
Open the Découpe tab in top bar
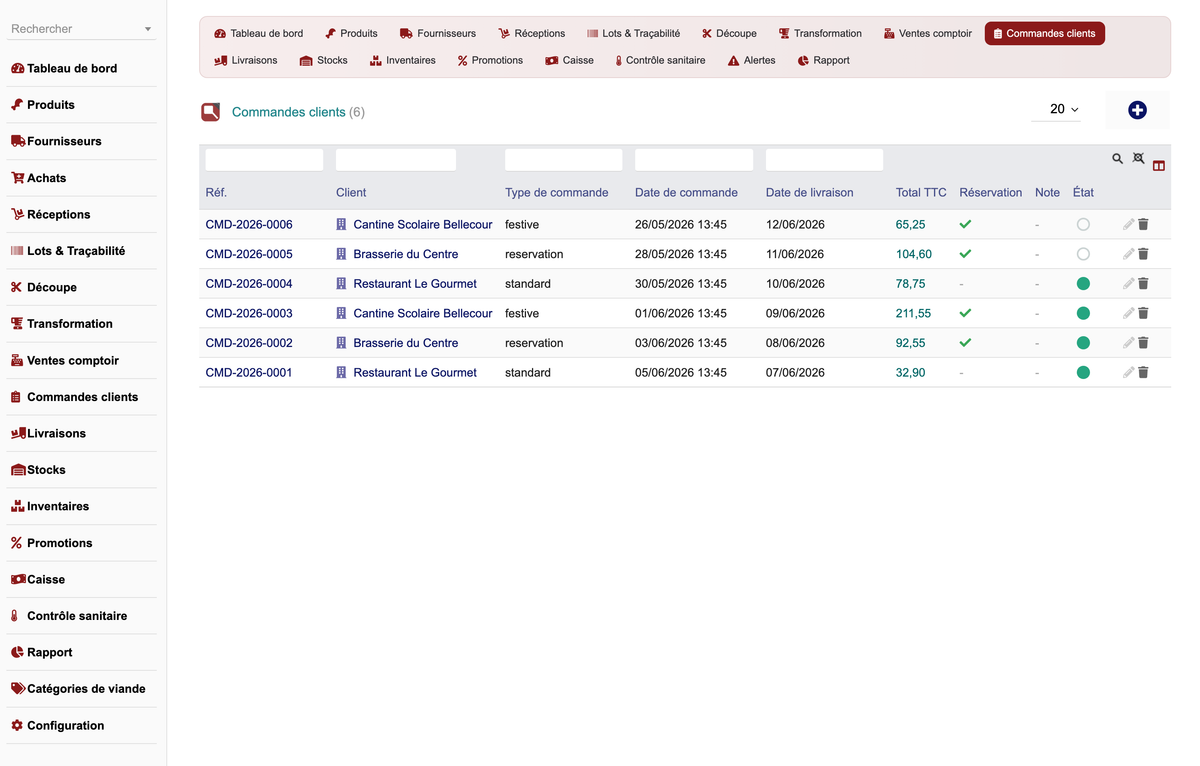[x=729, y=33]
